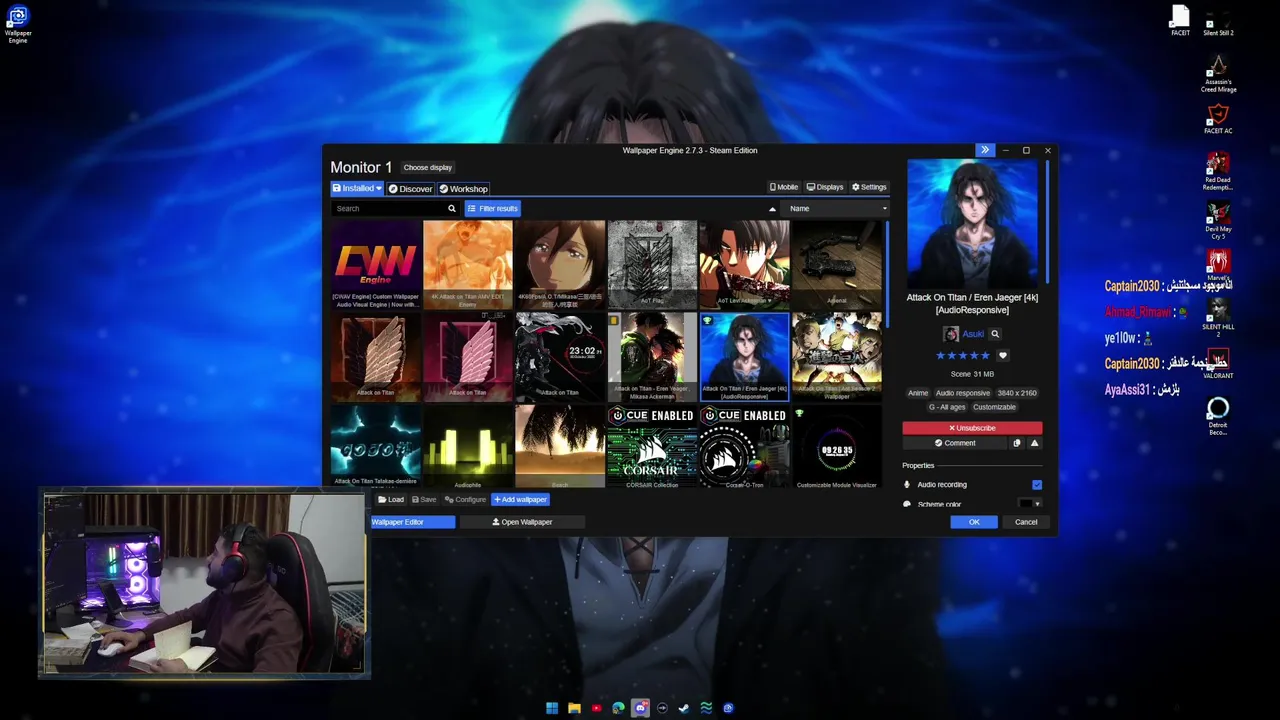Click the magnifier icon next to author Asuki
1280x720 pixels.
coord(995,334)
